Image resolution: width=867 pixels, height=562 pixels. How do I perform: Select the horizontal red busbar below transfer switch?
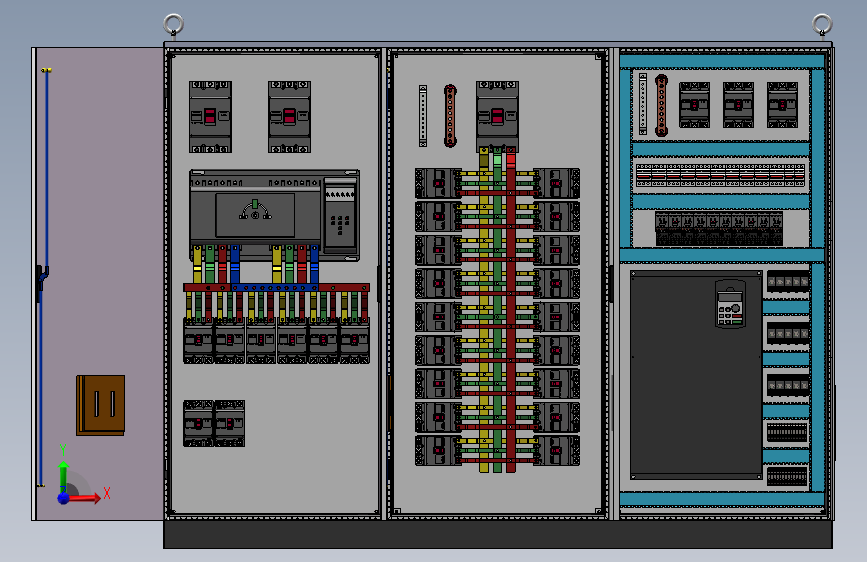pos(276,288)
